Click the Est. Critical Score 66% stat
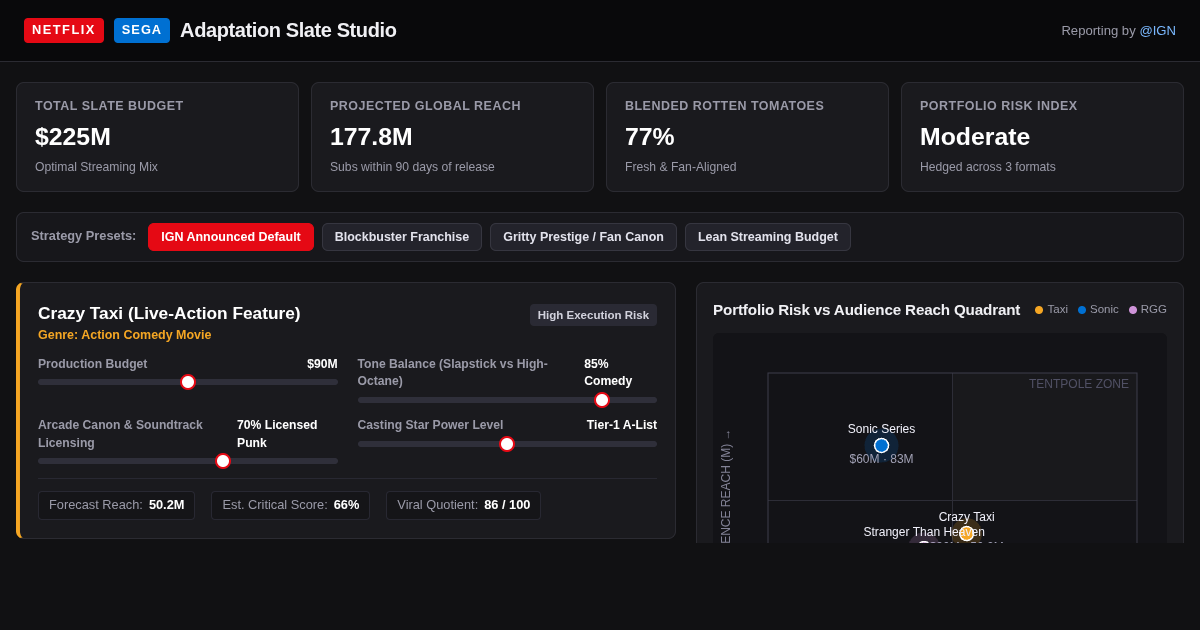1200x630 pixels. pos(290,505)
